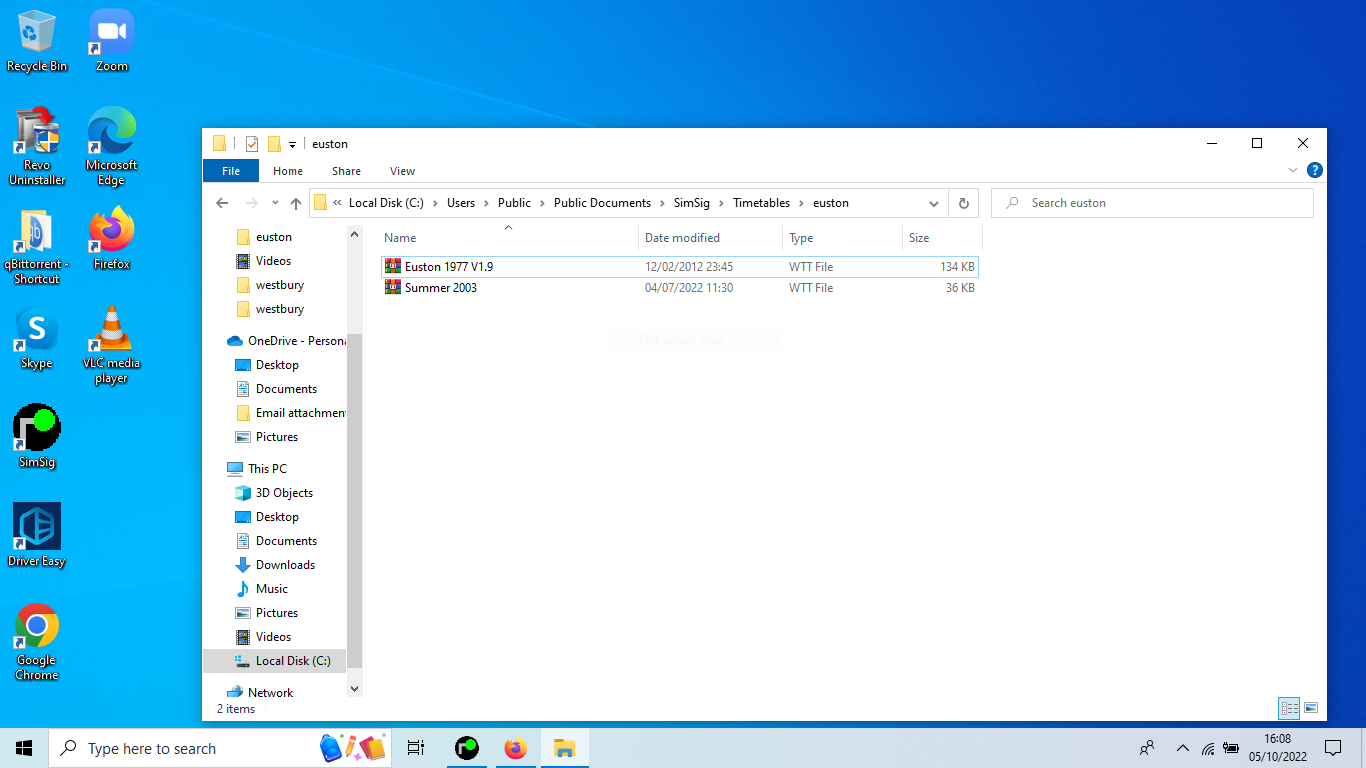Click the File Explorer taskbar icon
The width and height of the screenshot is (1366, 768).
coord(565,748)
